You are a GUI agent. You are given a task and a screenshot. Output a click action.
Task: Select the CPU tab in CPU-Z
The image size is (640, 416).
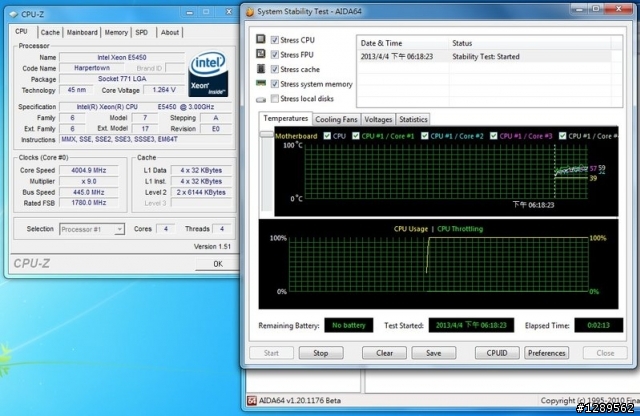point(22,31)
